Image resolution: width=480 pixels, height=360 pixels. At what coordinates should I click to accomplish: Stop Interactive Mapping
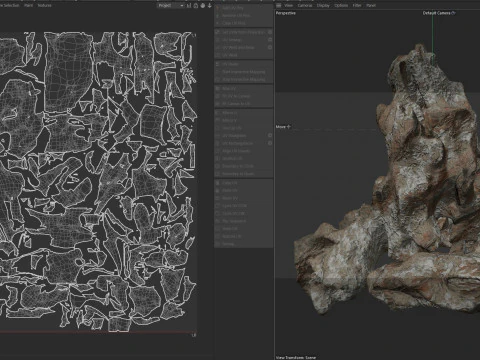[x=243, y=79]
